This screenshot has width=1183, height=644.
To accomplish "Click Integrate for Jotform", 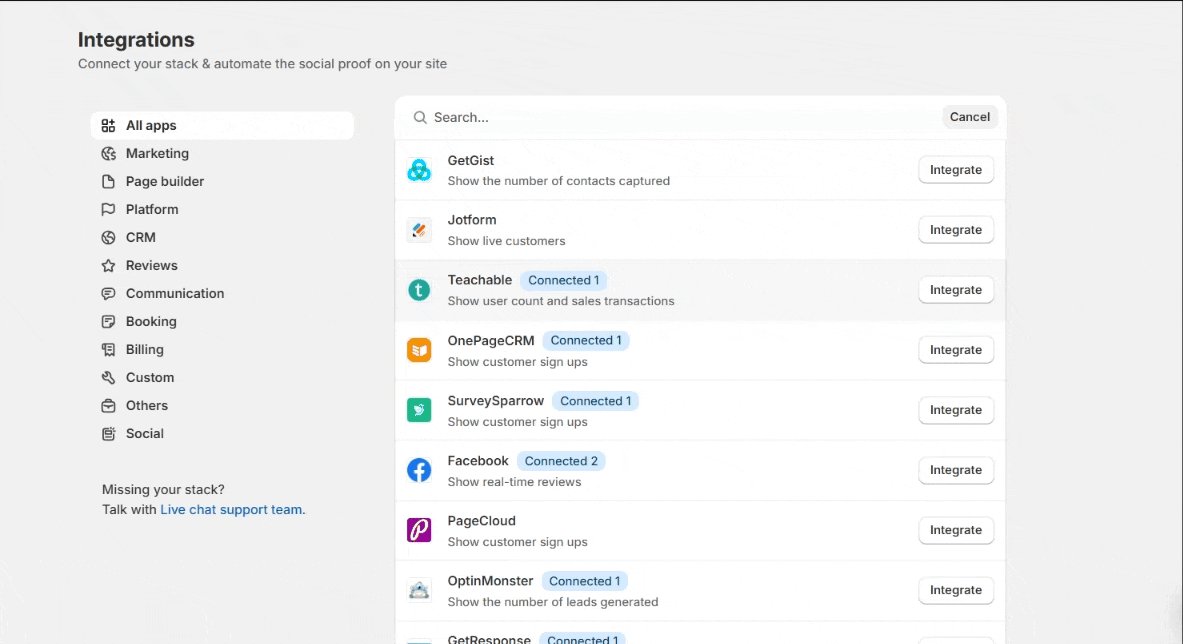I will (x=956, y=230).
